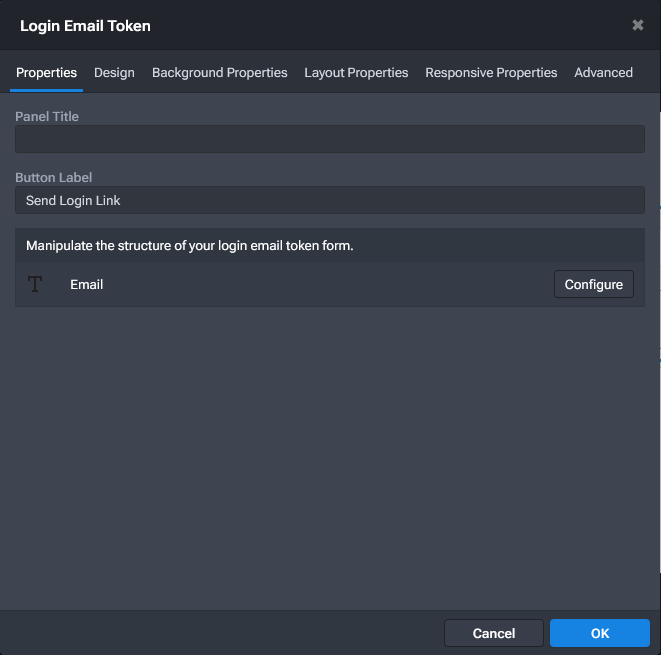
Task: Click the text field icon beside Email
Action: click(x=35, y=284)
